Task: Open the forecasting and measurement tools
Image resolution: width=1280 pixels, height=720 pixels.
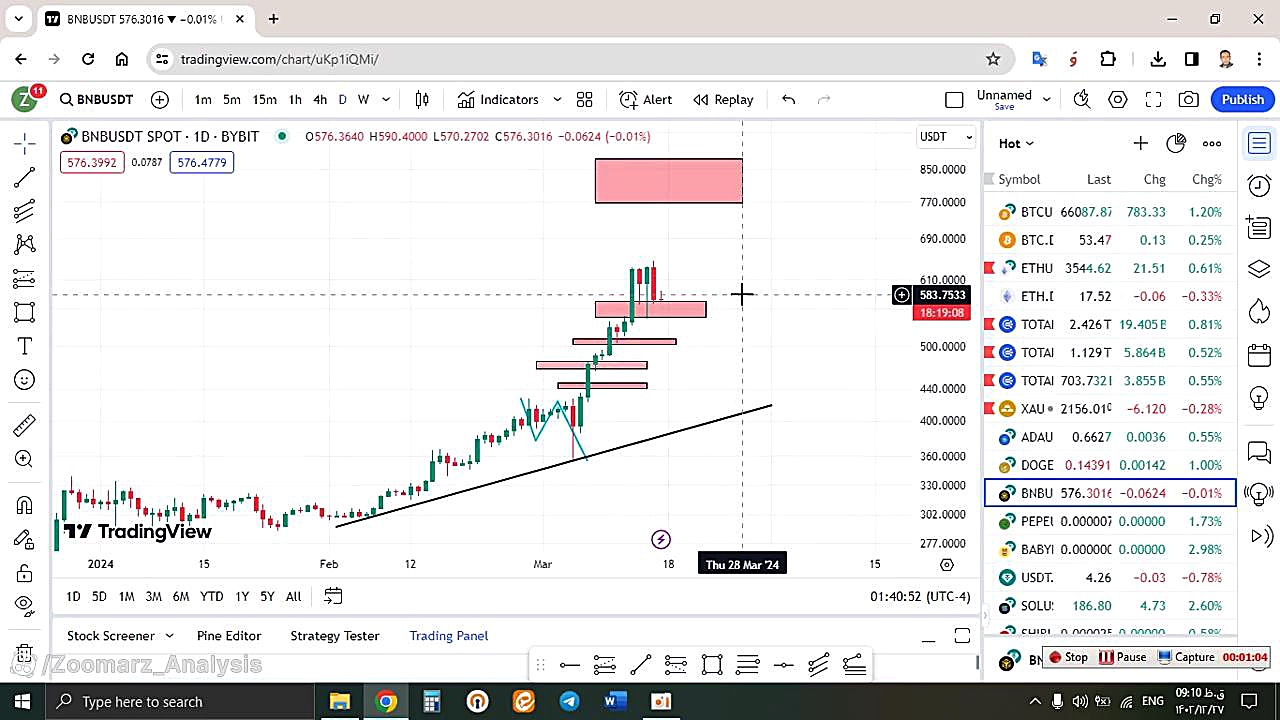Action: 25,279
